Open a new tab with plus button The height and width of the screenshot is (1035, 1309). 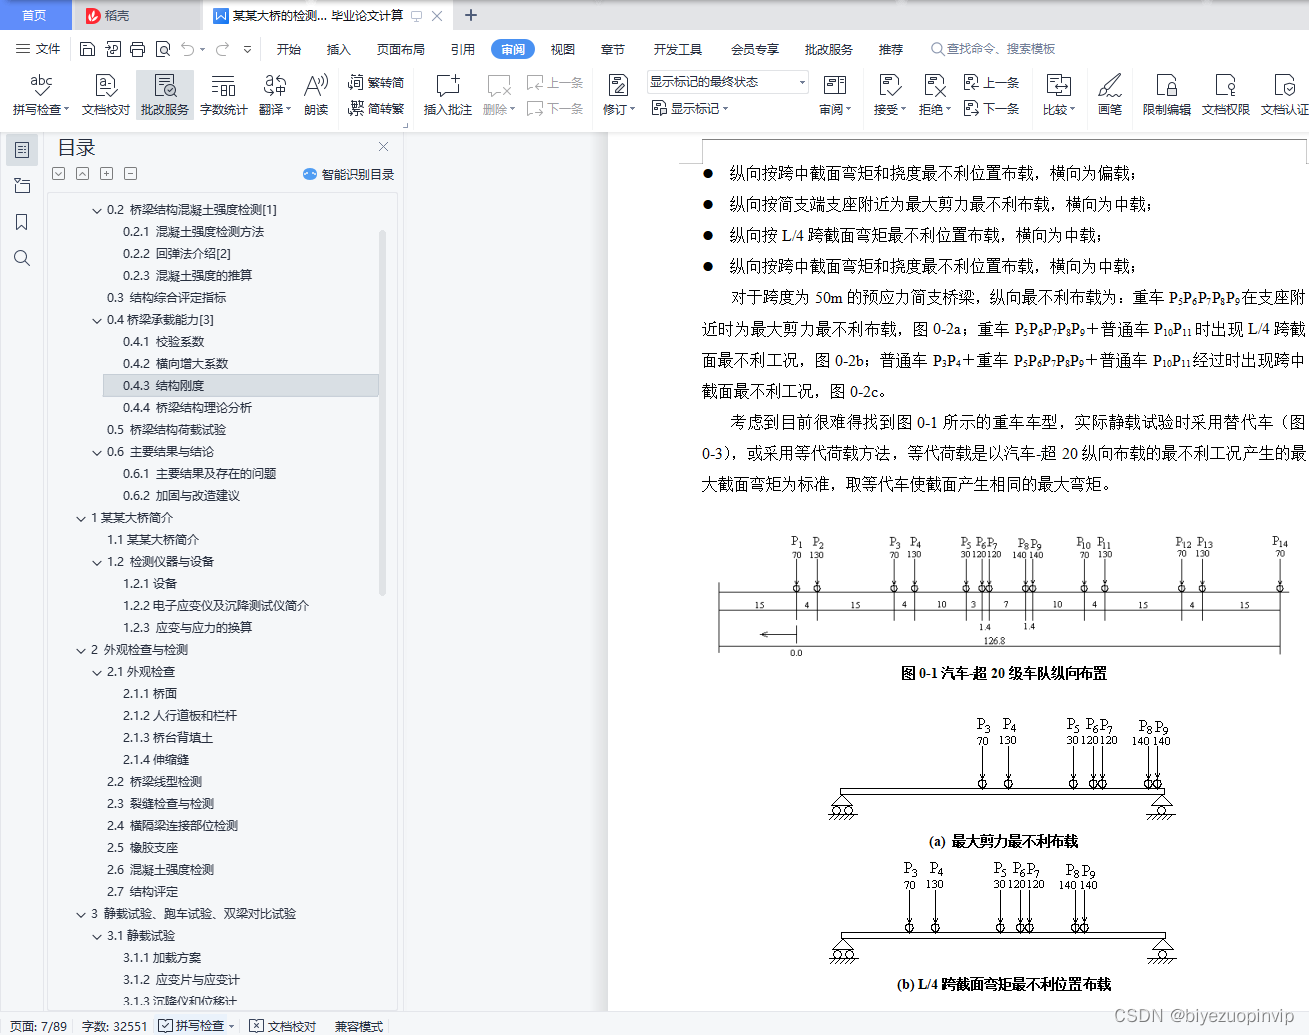click(x=471, y=15)
